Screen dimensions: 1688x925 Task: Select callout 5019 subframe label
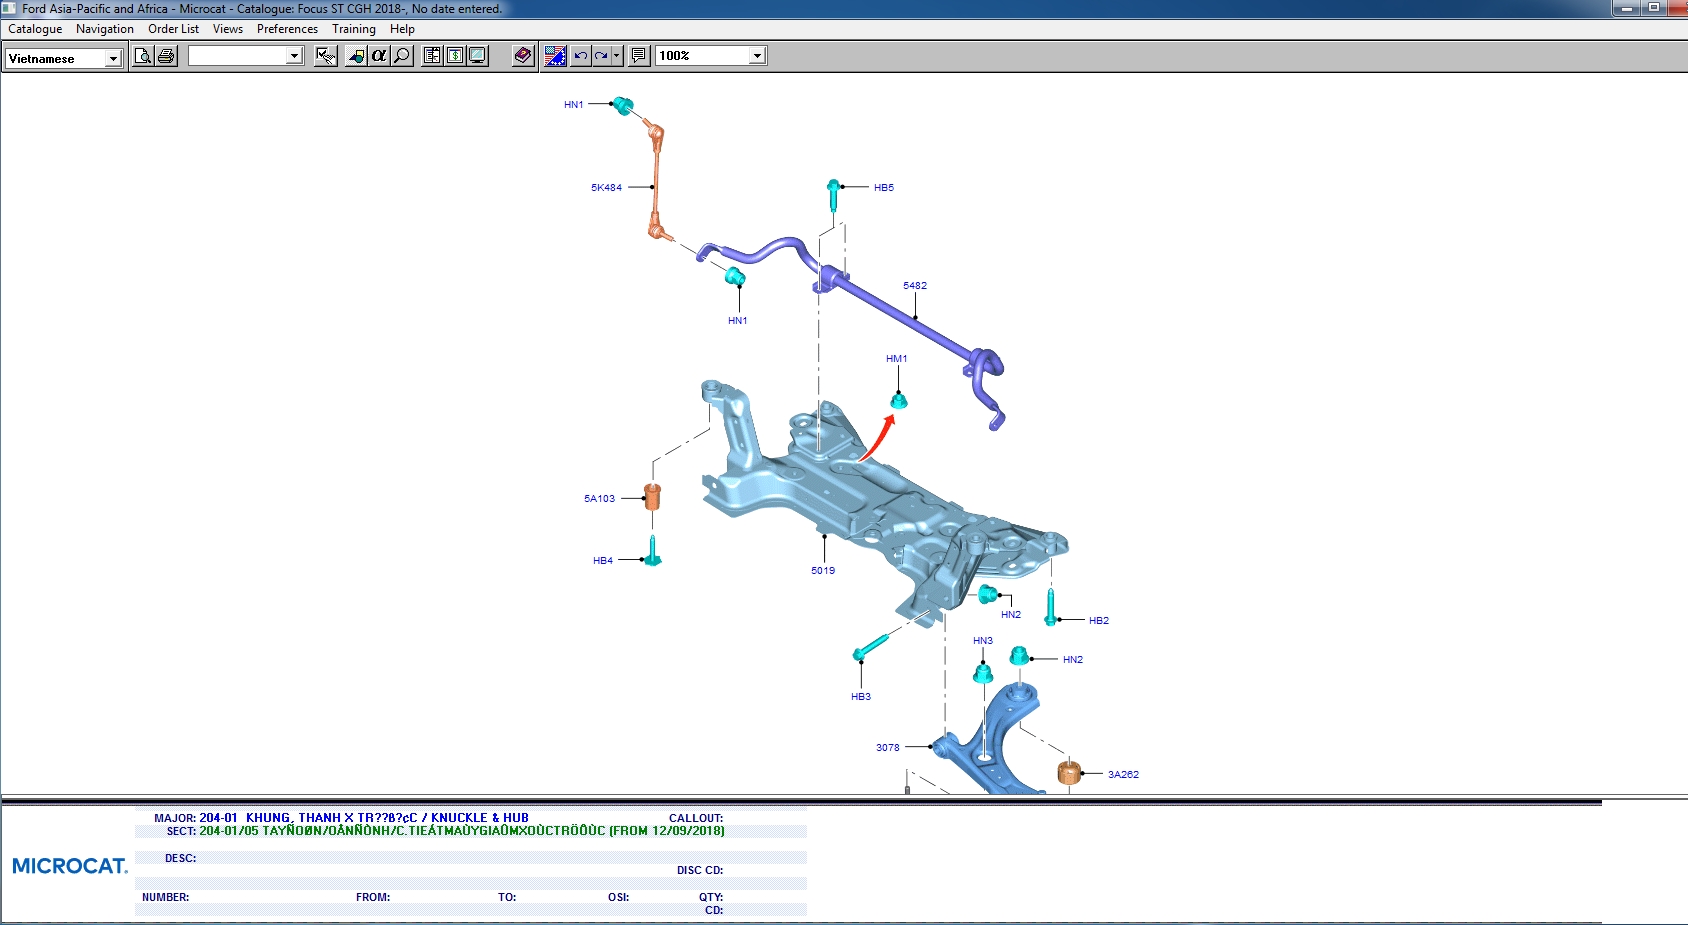(823, 570)
